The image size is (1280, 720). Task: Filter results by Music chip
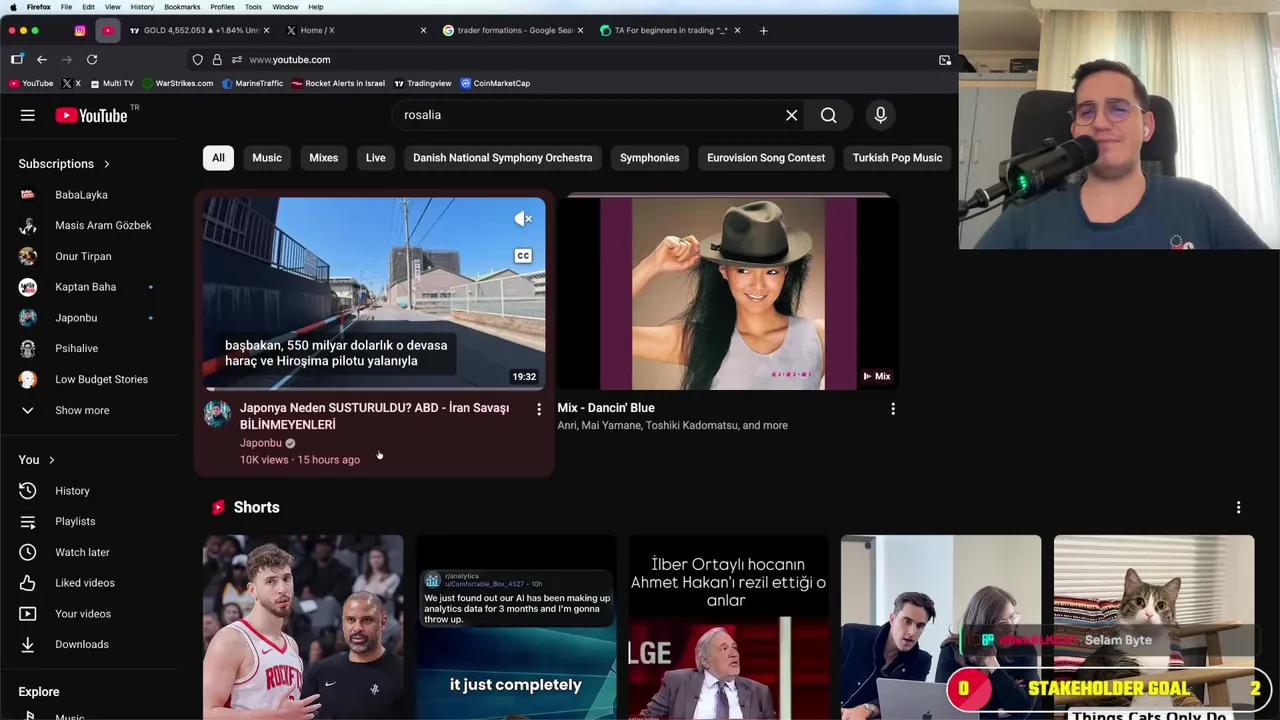pos(267,158)
